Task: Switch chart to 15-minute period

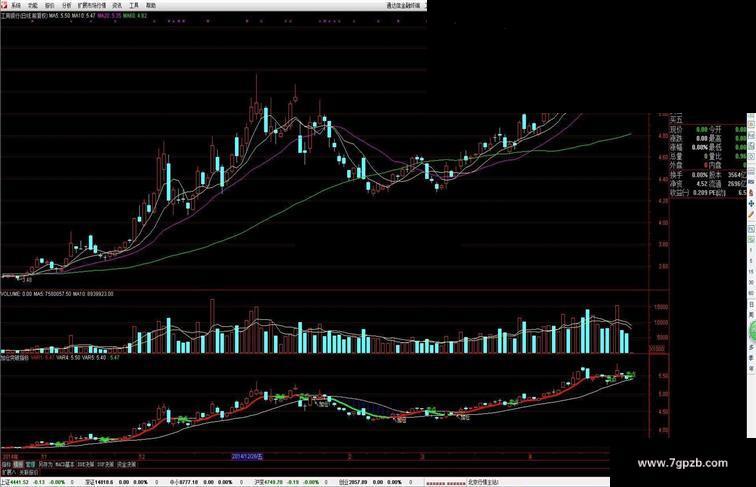Action: pos(751,272)
